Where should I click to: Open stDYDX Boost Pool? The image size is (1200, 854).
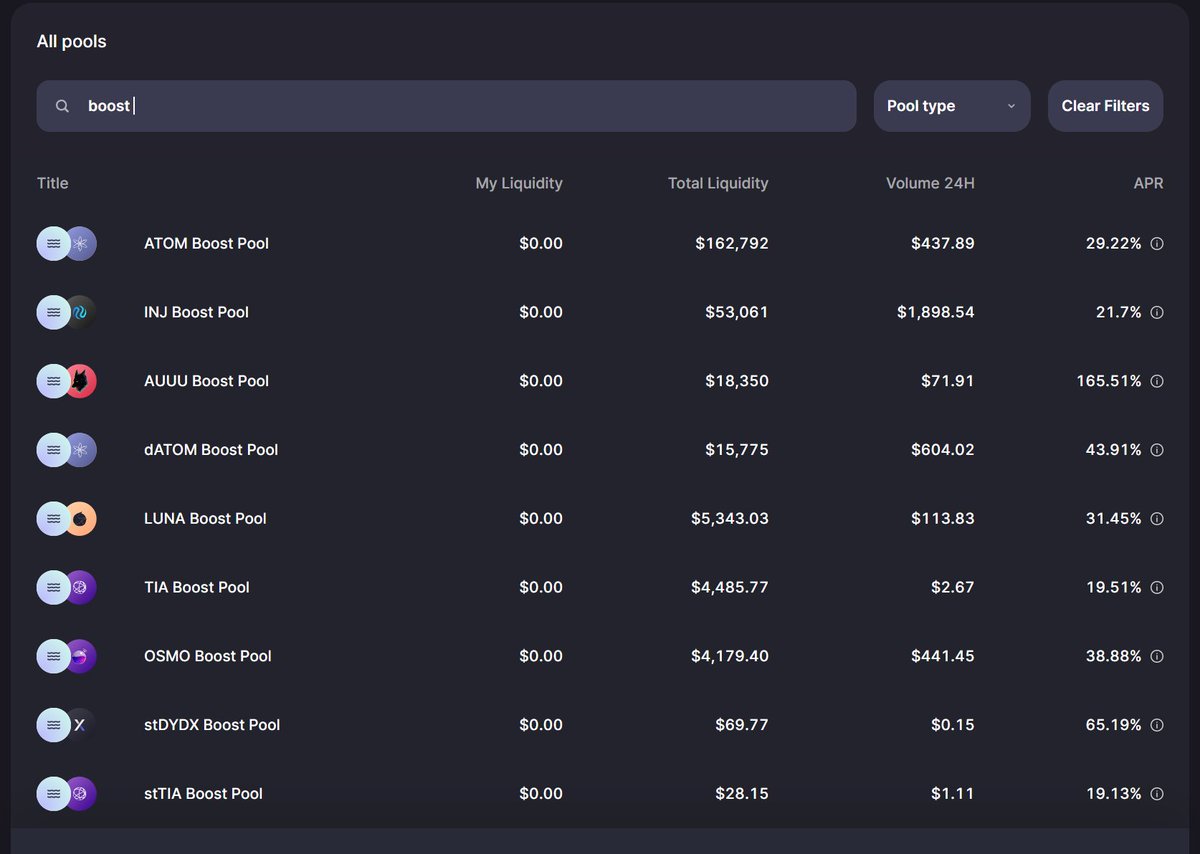coord(212,725)
